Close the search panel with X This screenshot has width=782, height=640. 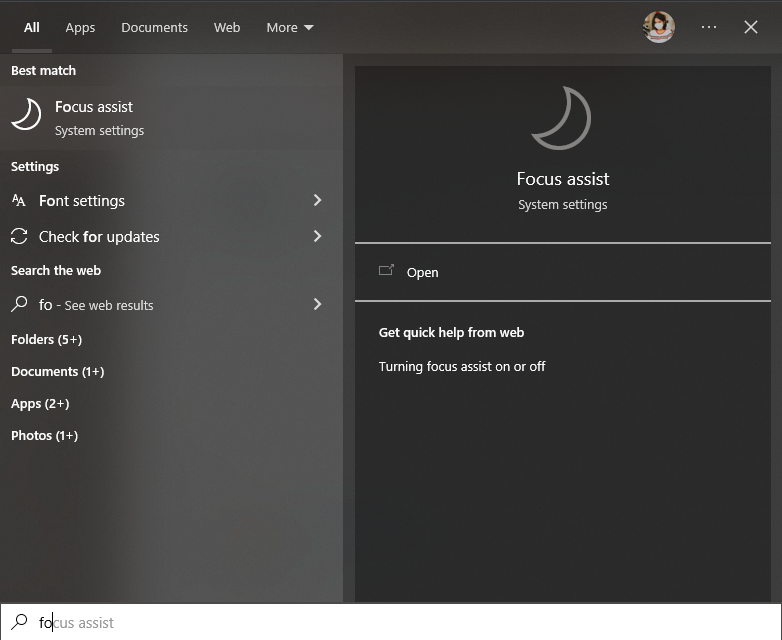(x=751, y=27)
